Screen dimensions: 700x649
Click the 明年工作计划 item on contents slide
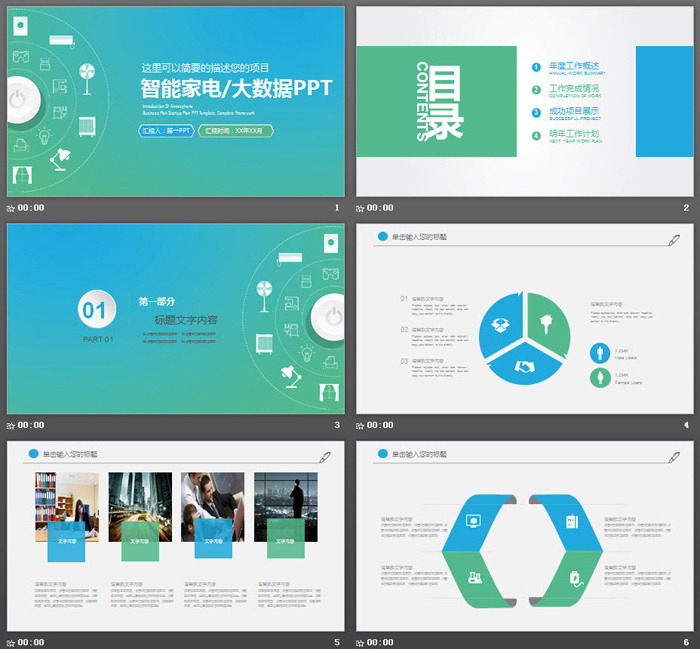coord(574,134)
